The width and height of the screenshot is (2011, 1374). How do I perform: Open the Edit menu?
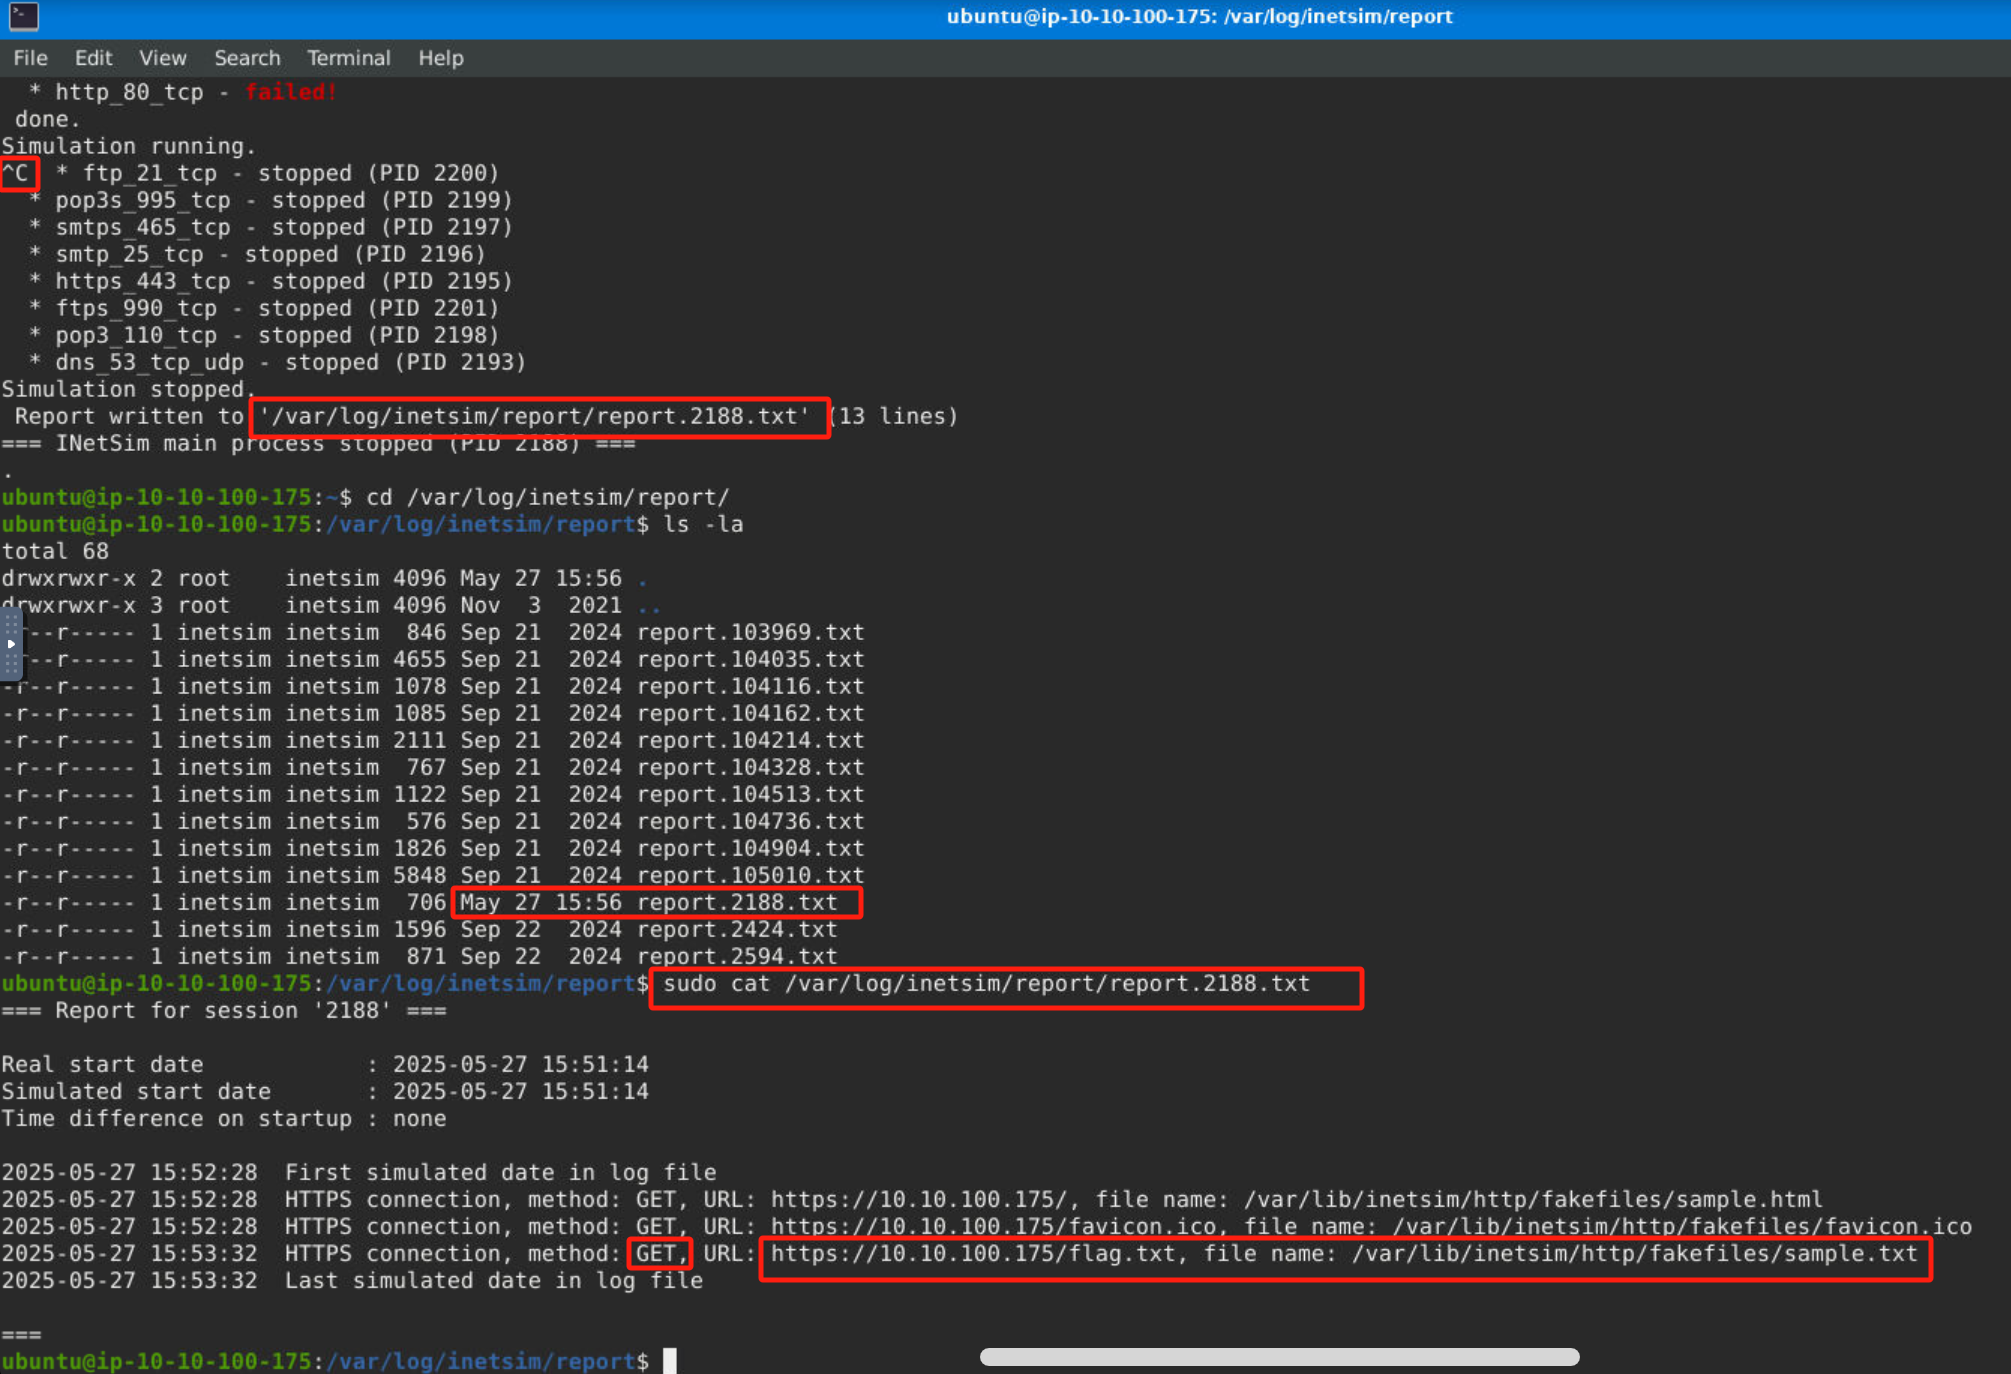pos(93,58)
